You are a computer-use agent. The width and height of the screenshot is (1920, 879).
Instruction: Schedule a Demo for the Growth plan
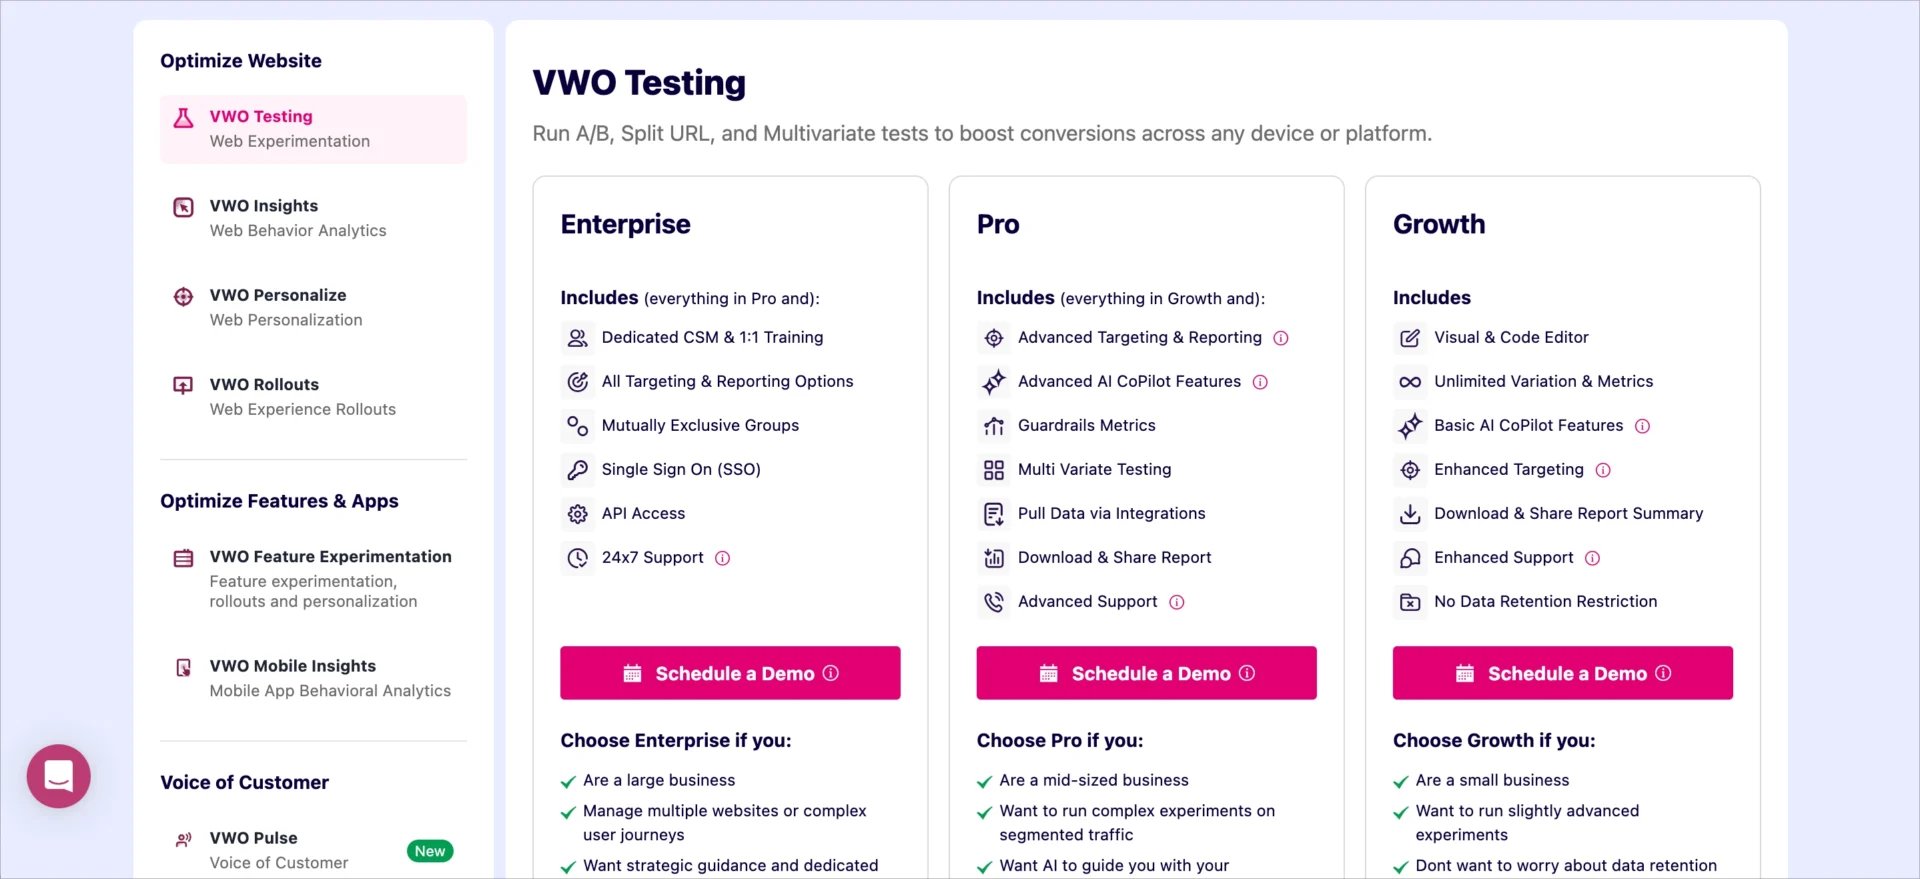(x=1563, y=673)
